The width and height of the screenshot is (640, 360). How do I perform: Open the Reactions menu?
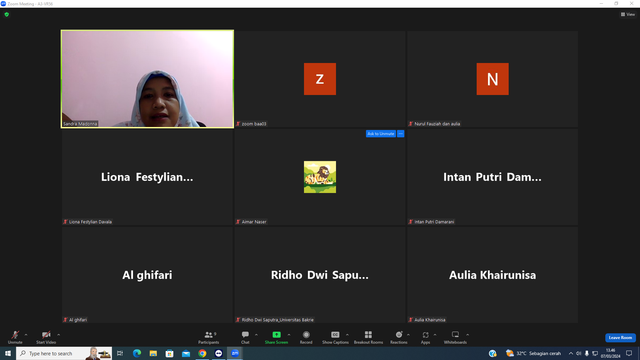[x=399, y=337]
